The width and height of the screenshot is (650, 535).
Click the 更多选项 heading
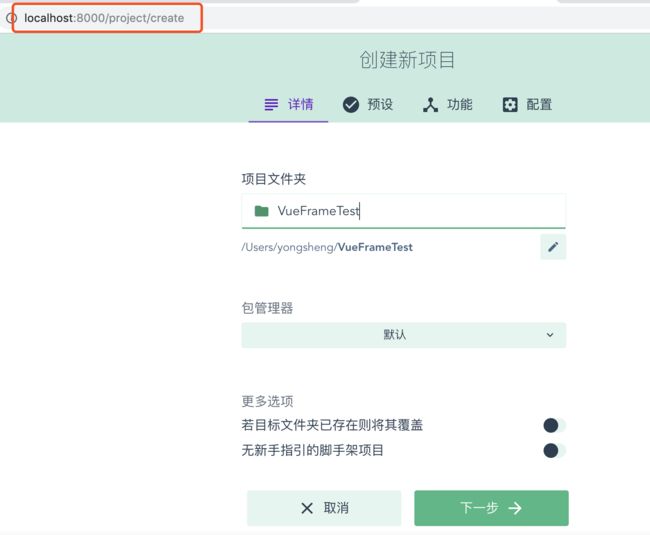(267, 401)
